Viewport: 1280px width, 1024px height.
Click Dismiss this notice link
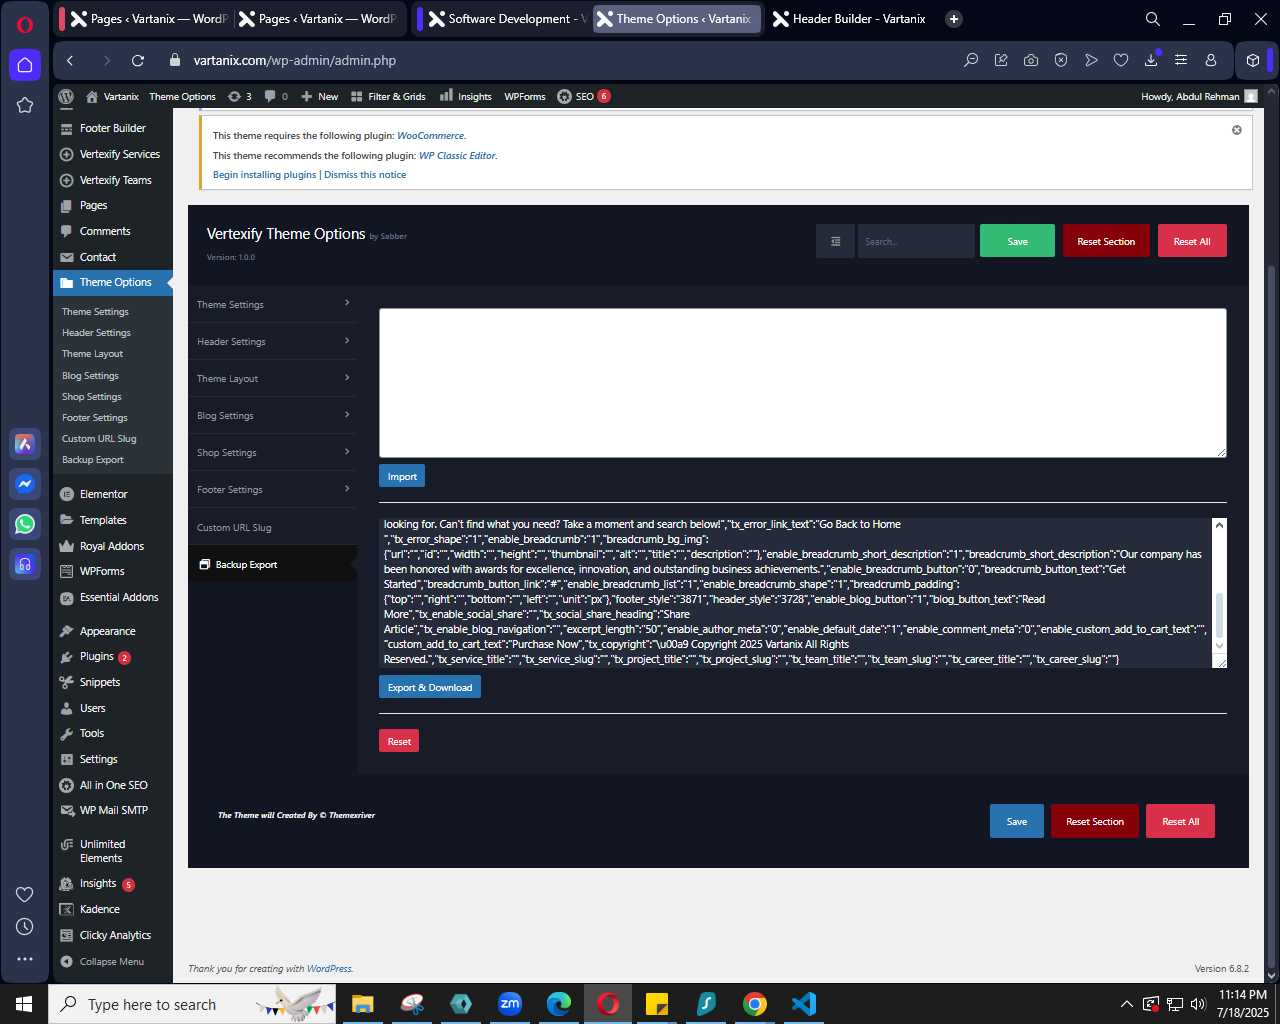point(365,174)
